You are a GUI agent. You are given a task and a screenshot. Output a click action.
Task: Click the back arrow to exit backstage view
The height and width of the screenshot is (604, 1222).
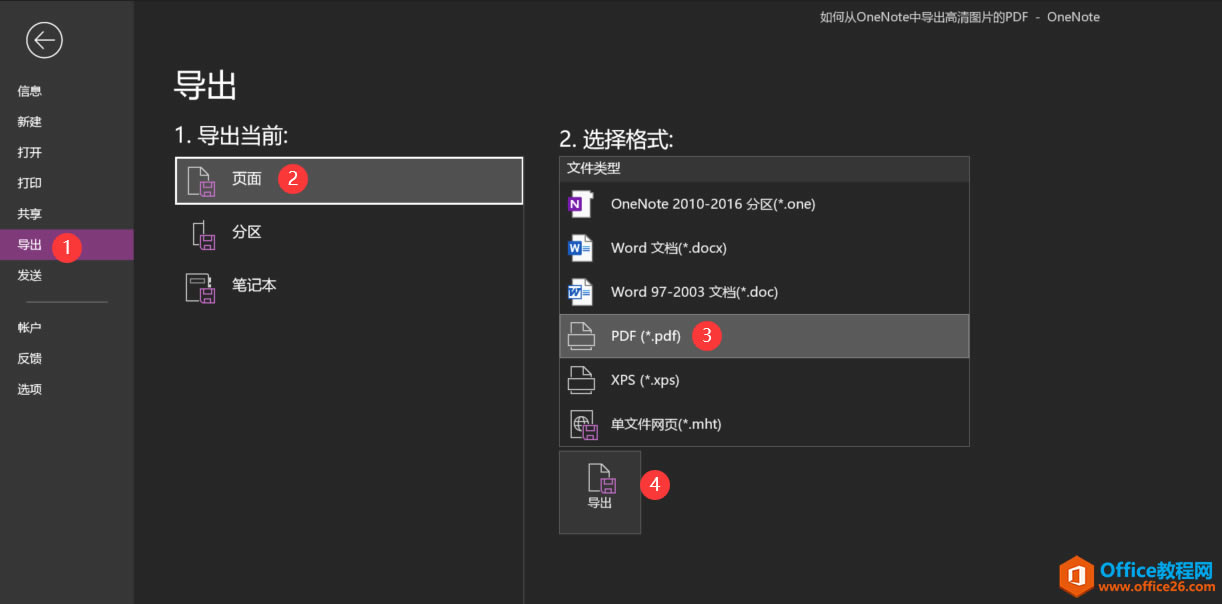point(44,40)
